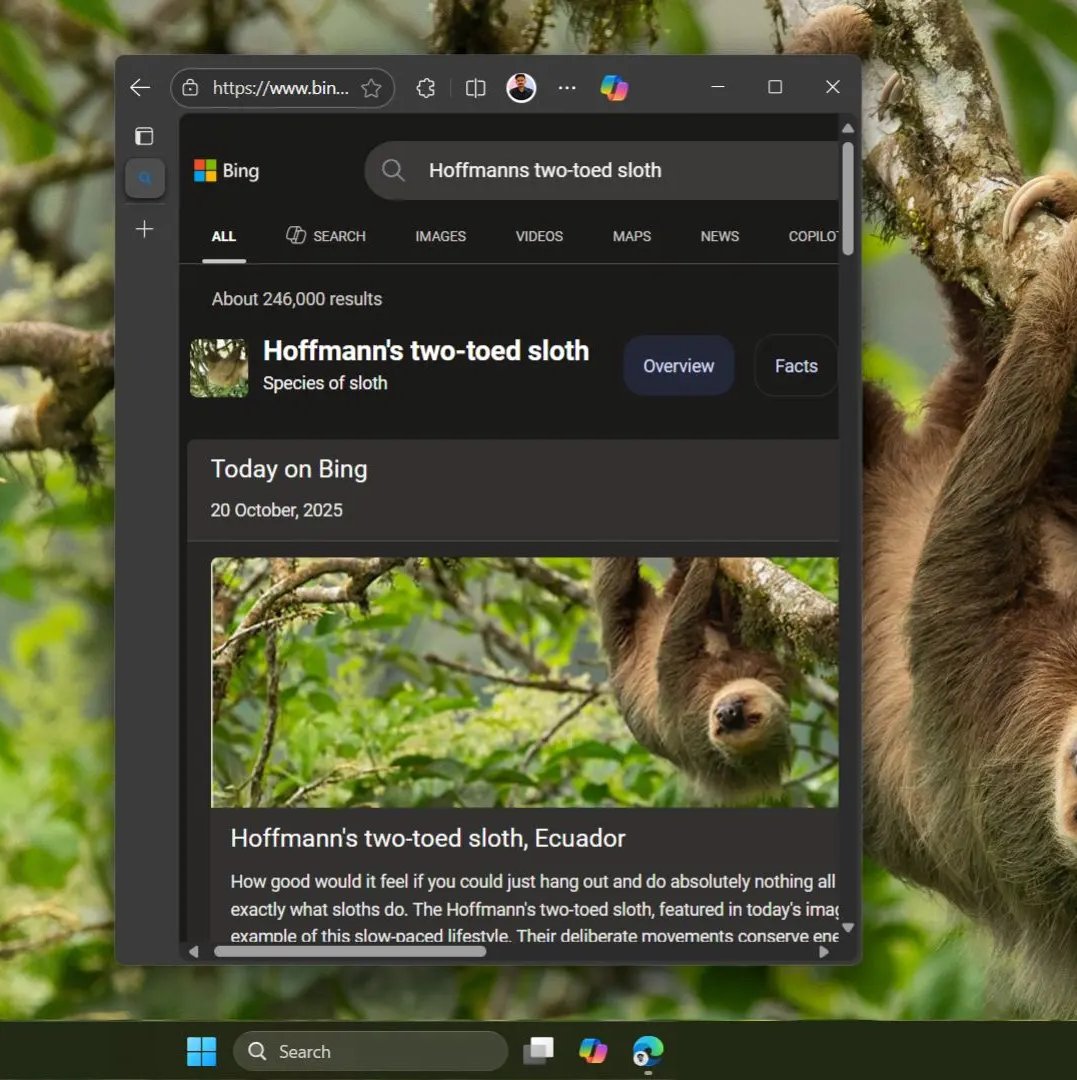Add page to favorites with star icon
1077x1080 pixels.
[371, 88]
